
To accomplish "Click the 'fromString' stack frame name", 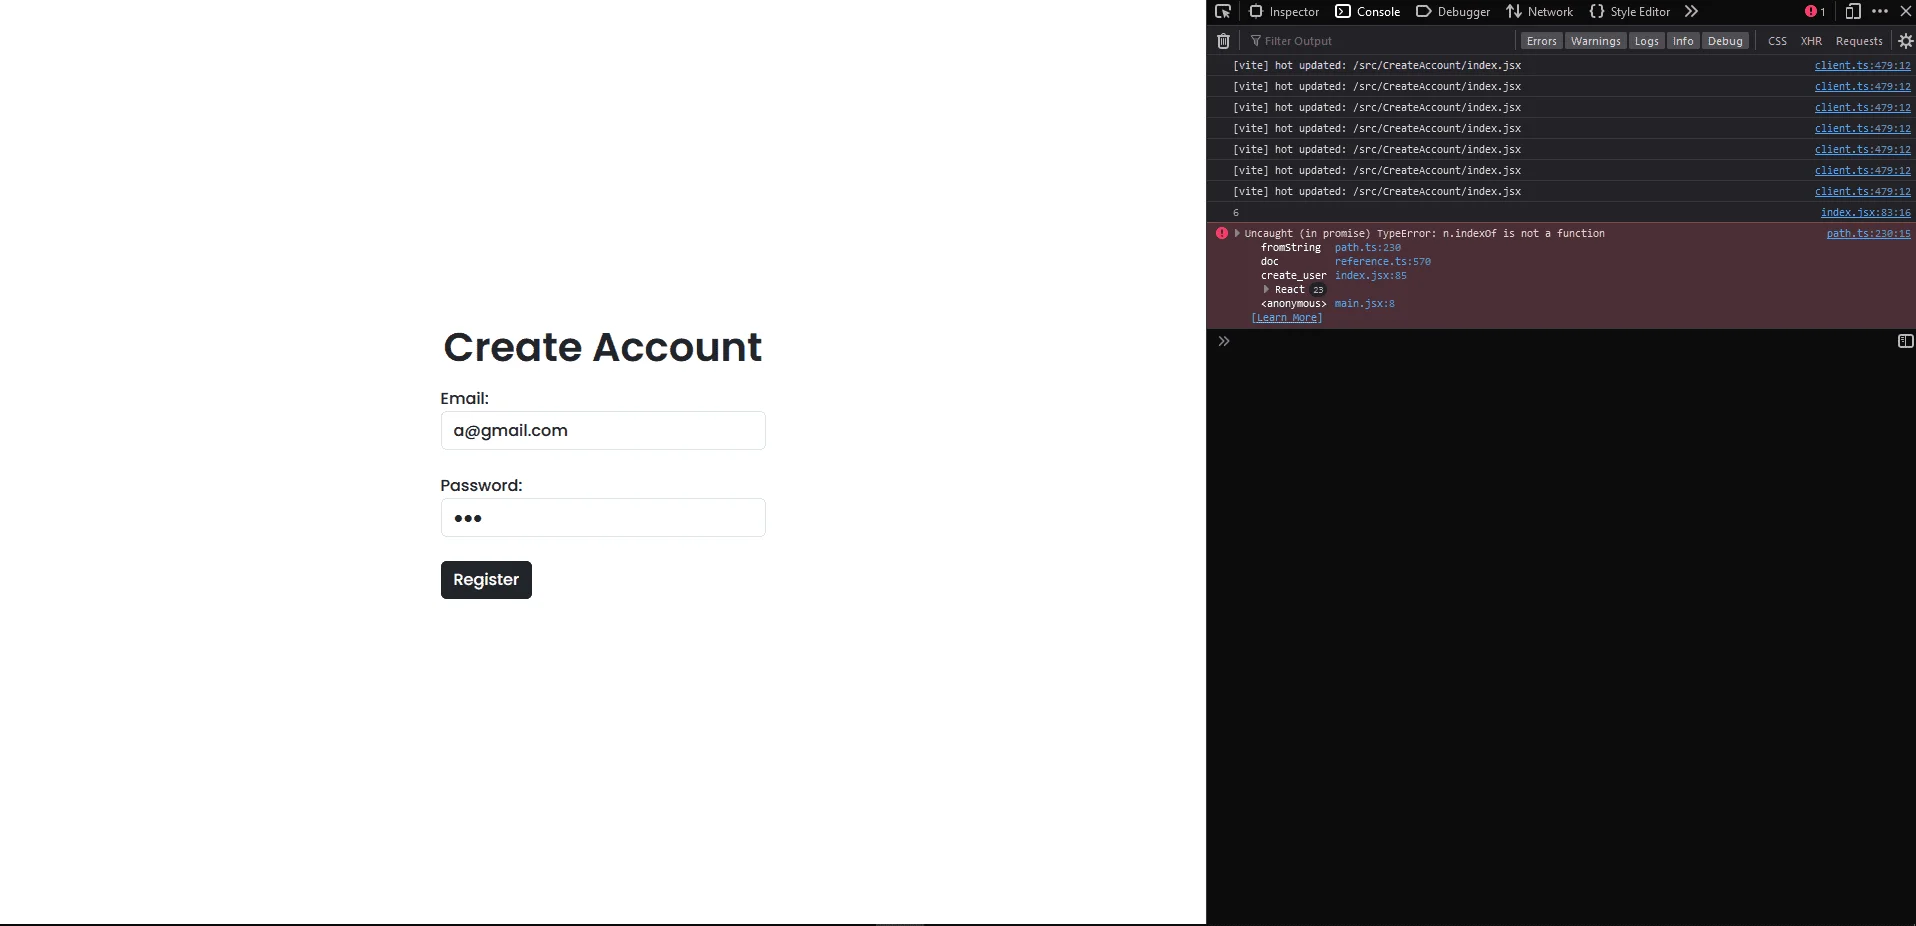I will pos(1290,247).
